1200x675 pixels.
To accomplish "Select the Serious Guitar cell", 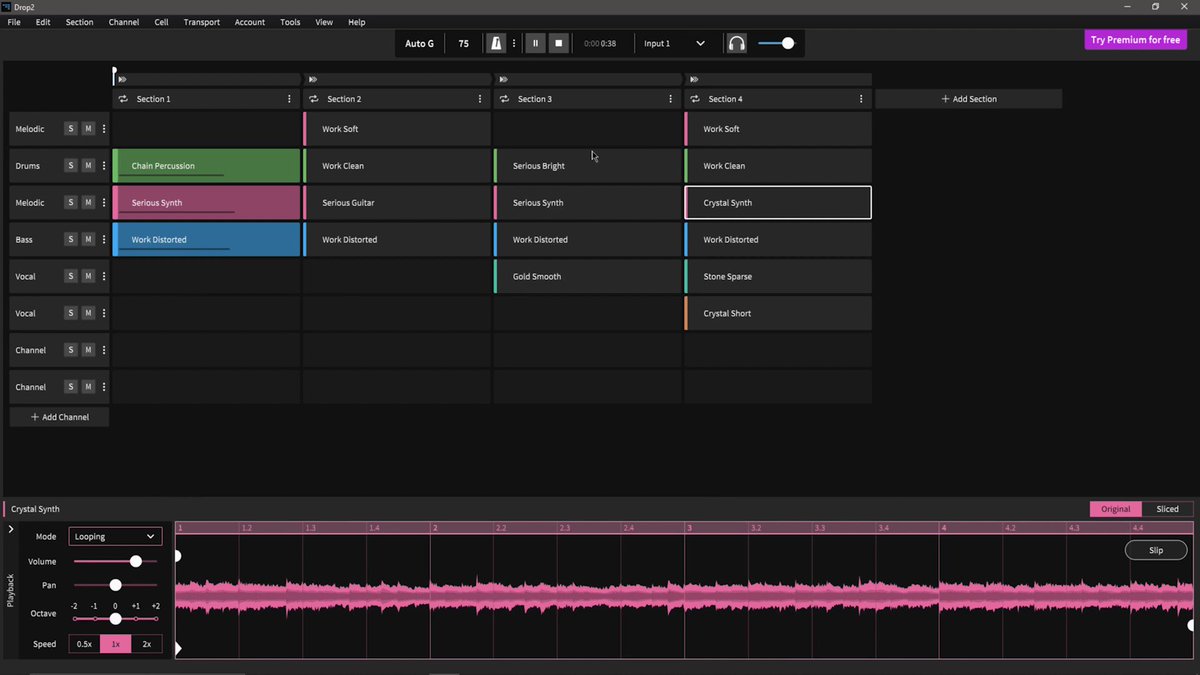I will coord(397,203).
